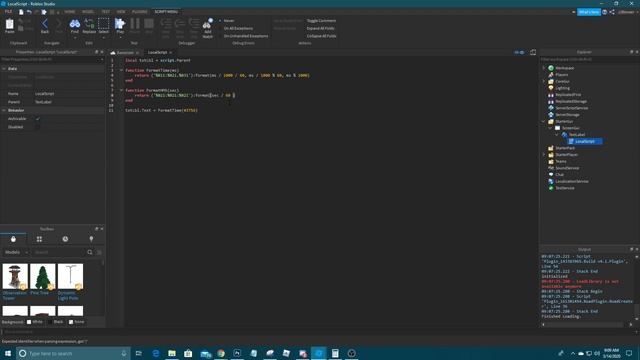The image size is (640, 360).
Task: Open the Models category dropdown in Toolbox
Action: click(16, 252)
